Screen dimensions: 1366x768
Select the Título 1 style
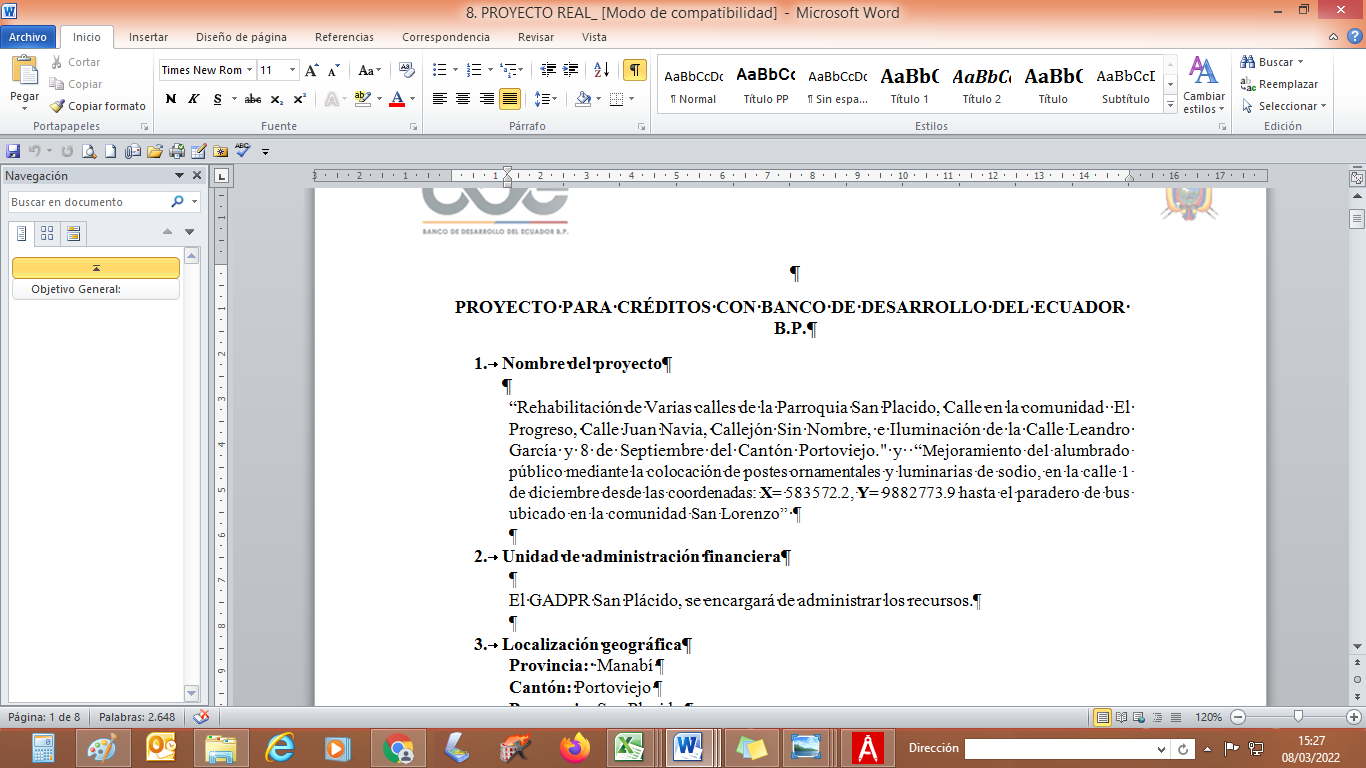point(910,85)
